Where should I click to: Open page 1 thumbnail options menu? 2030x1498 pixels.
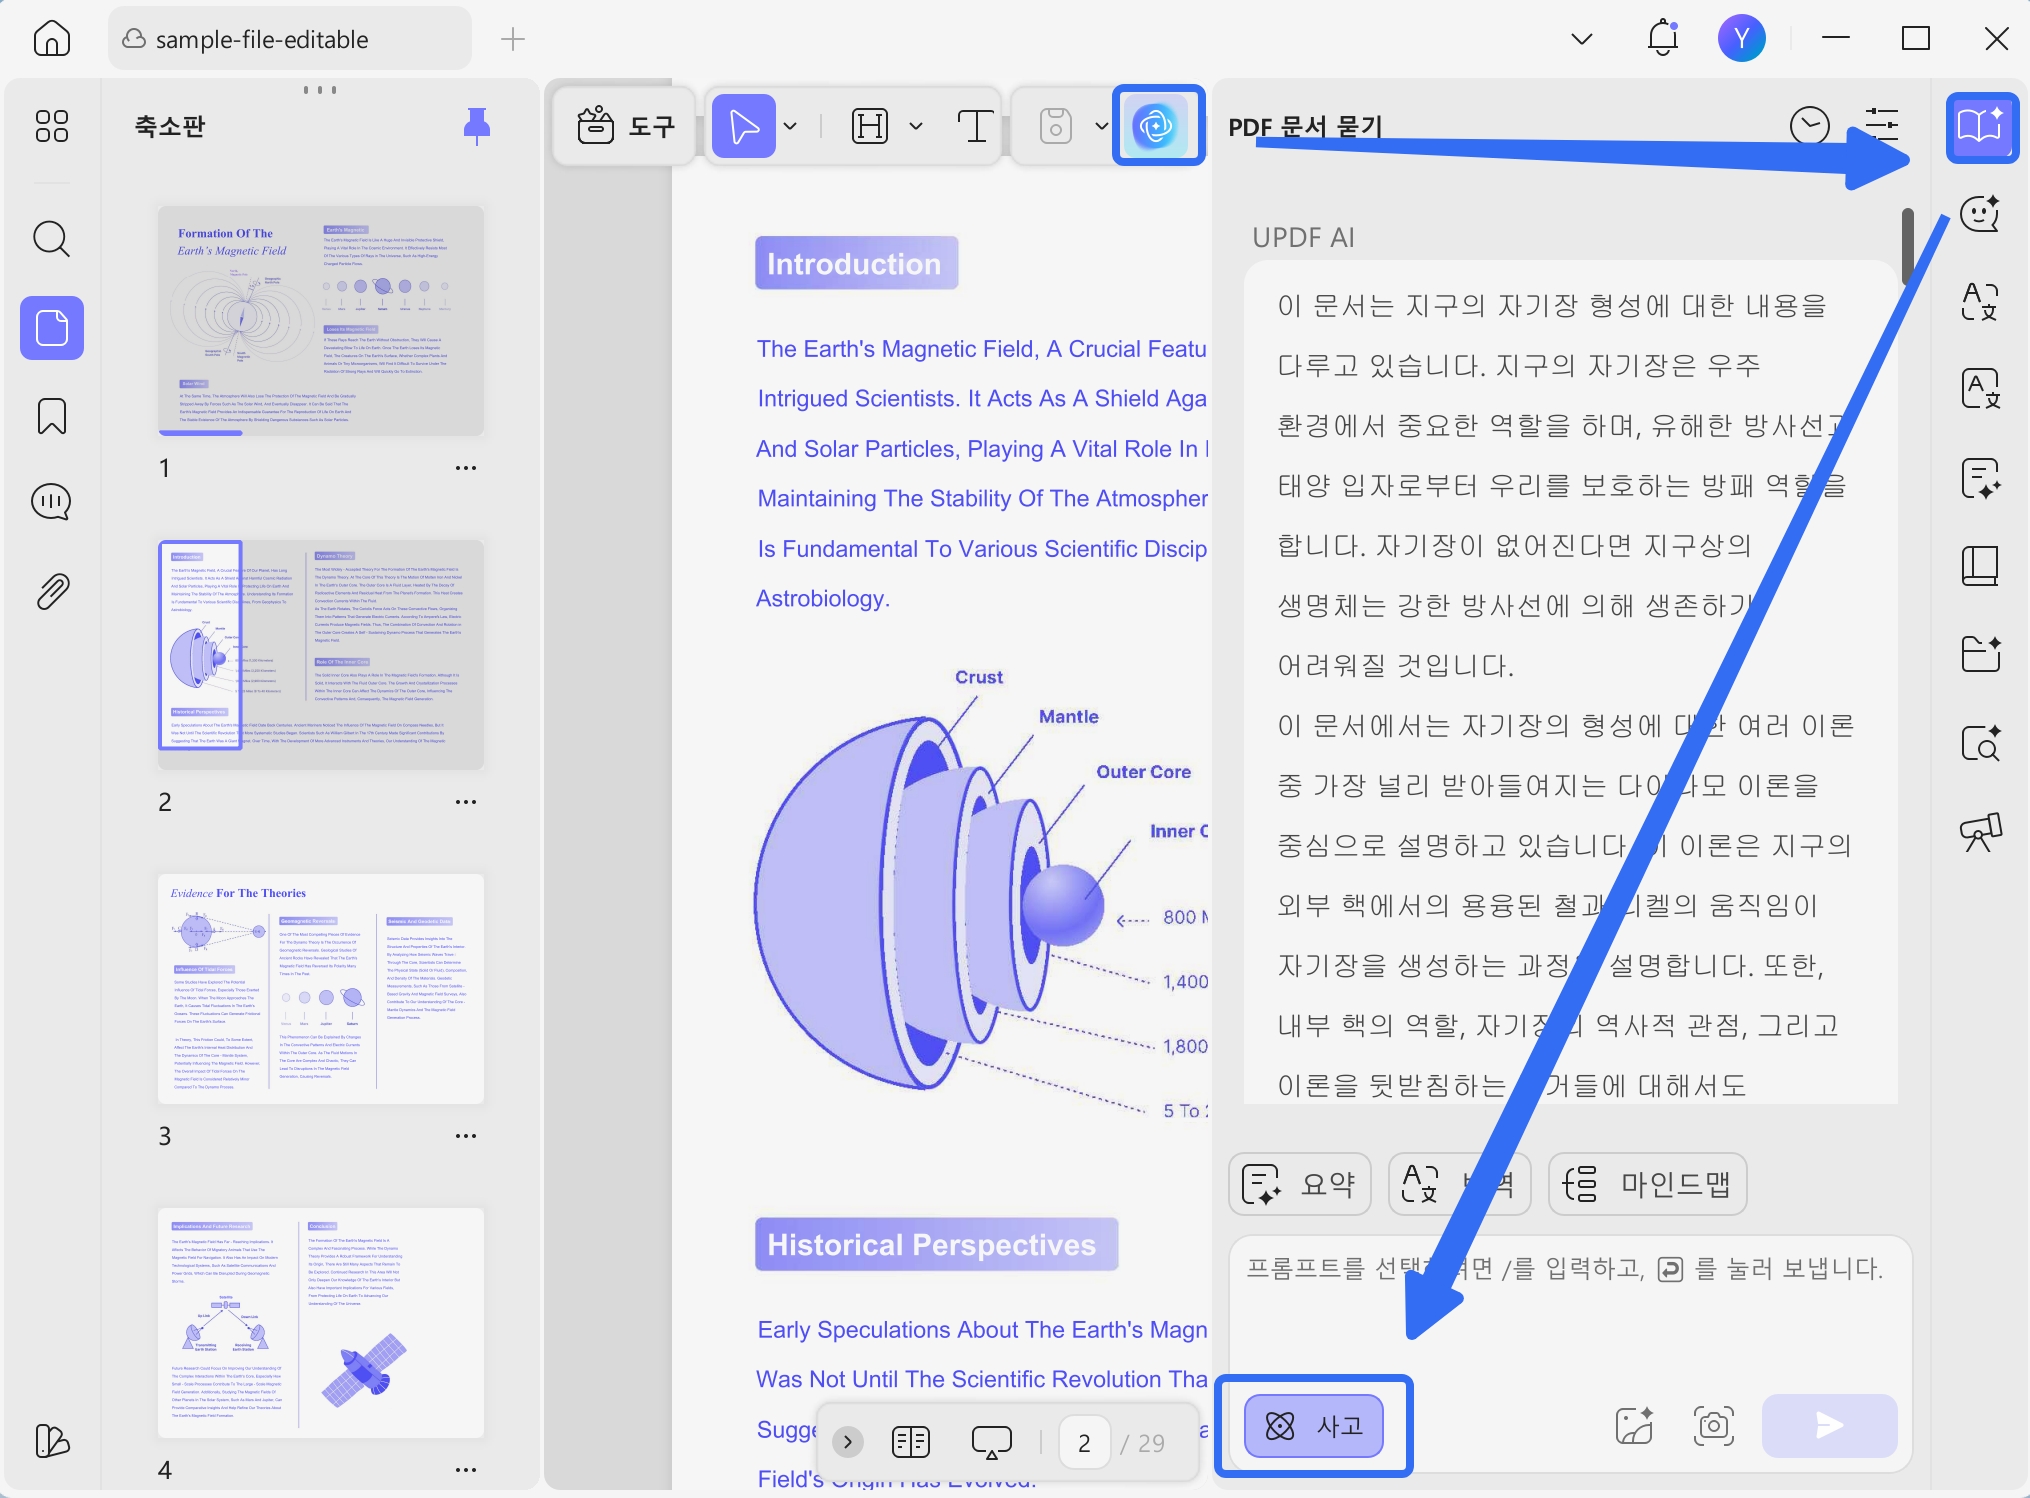tap(466, 468)
